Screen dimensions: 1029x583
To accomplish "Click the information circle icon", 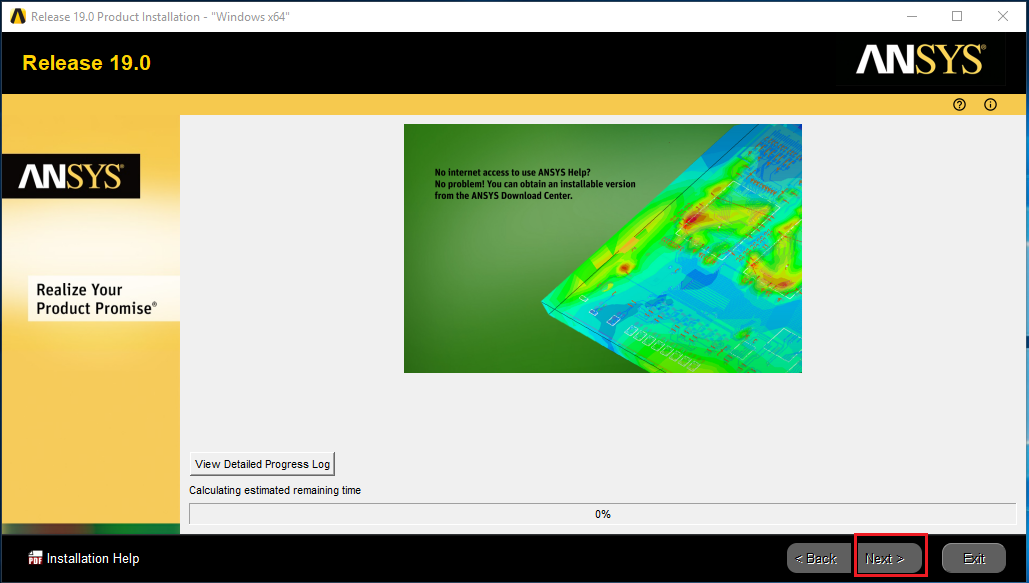I will pos(990,104).
